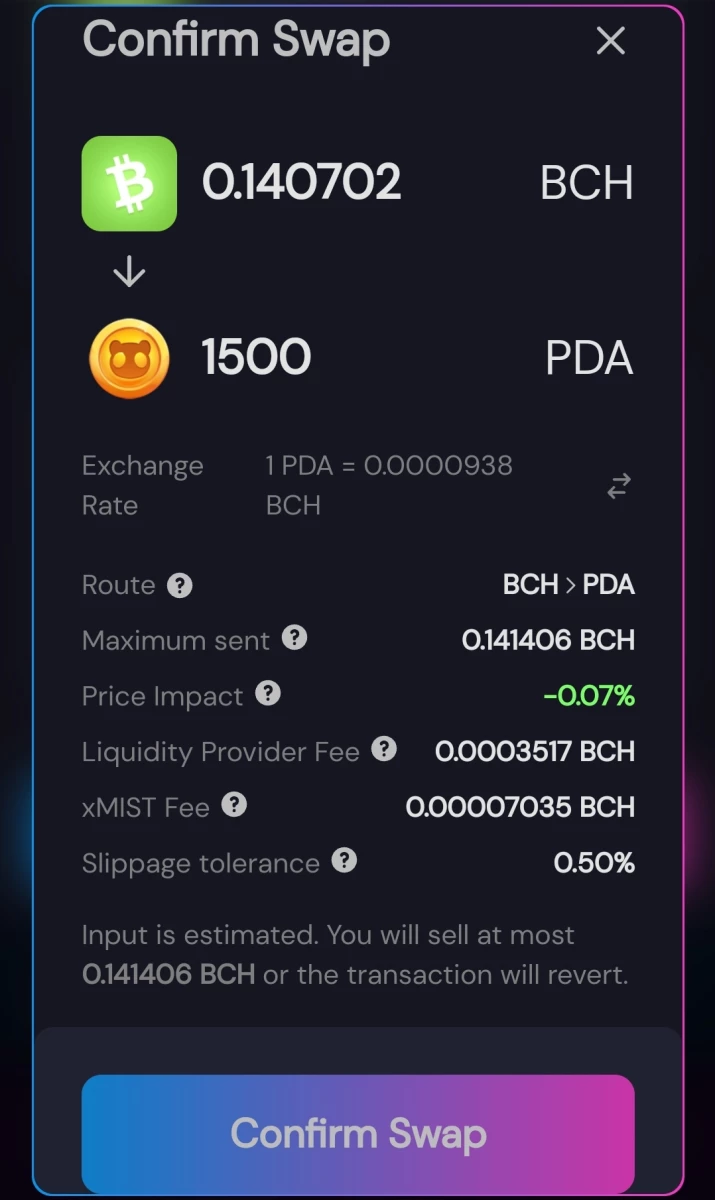
Task: Click the 1500 PDA output amount
Action: (x=256, y=357)
